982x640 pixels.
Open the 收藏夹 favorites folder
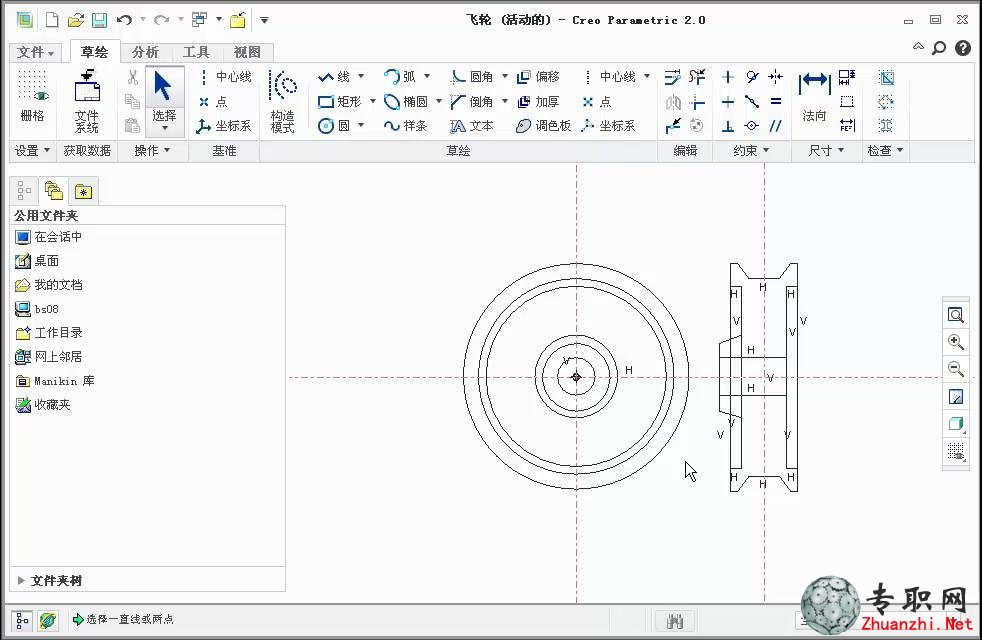pyautogui.click(x=43, y=405)
